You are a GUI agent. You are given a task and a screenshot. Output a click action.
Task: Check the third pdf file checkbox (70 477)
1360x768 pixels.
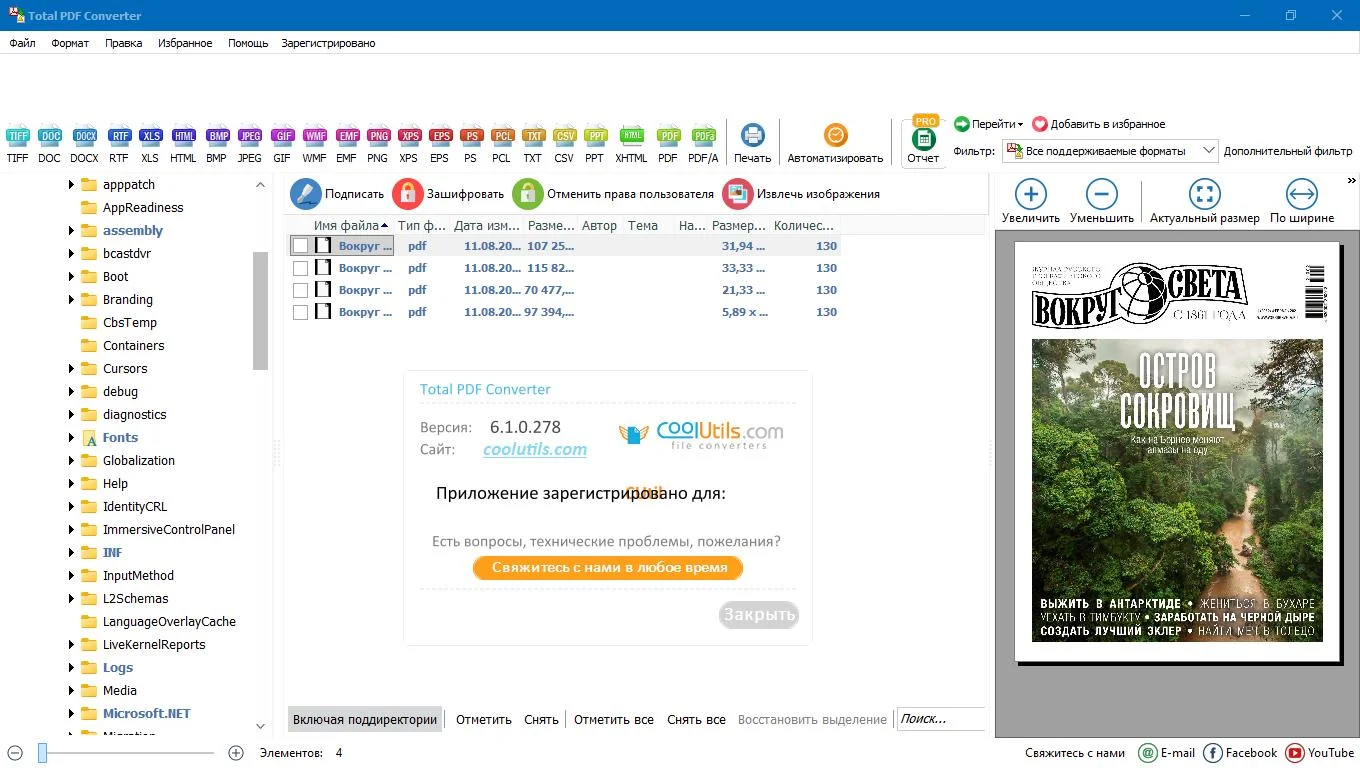point(300,290)
